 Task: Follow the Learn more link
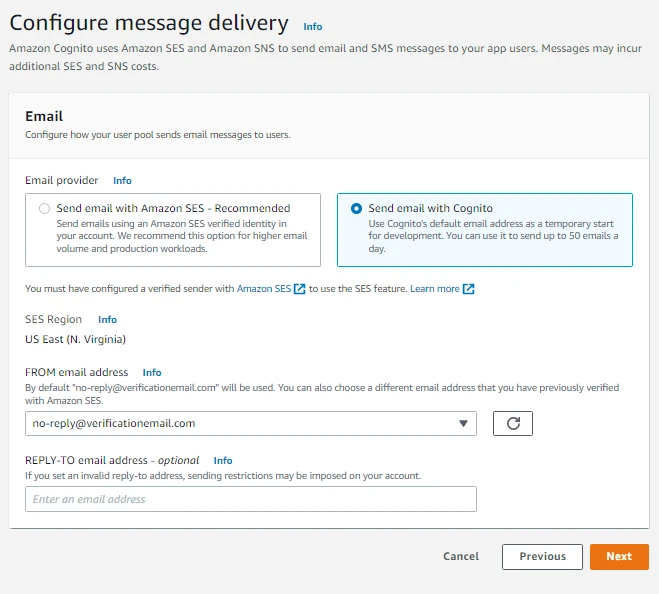[x=434, y=289]
